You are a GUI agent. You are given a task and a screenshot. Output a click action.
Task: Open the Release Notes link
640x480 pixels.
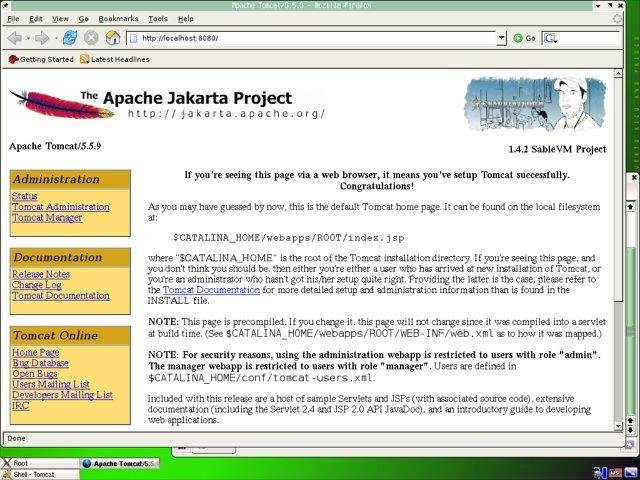tap(41, 274)
